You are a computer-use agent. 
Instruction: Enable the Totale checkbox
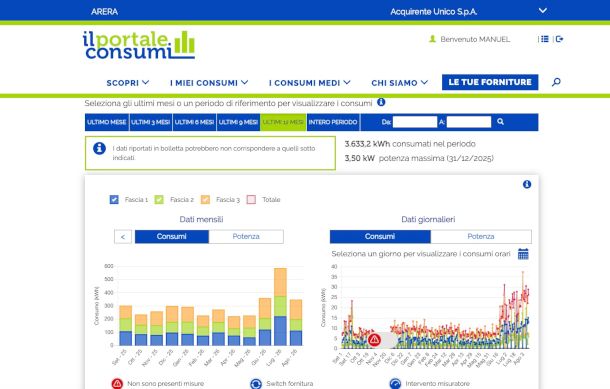(251, 200)
